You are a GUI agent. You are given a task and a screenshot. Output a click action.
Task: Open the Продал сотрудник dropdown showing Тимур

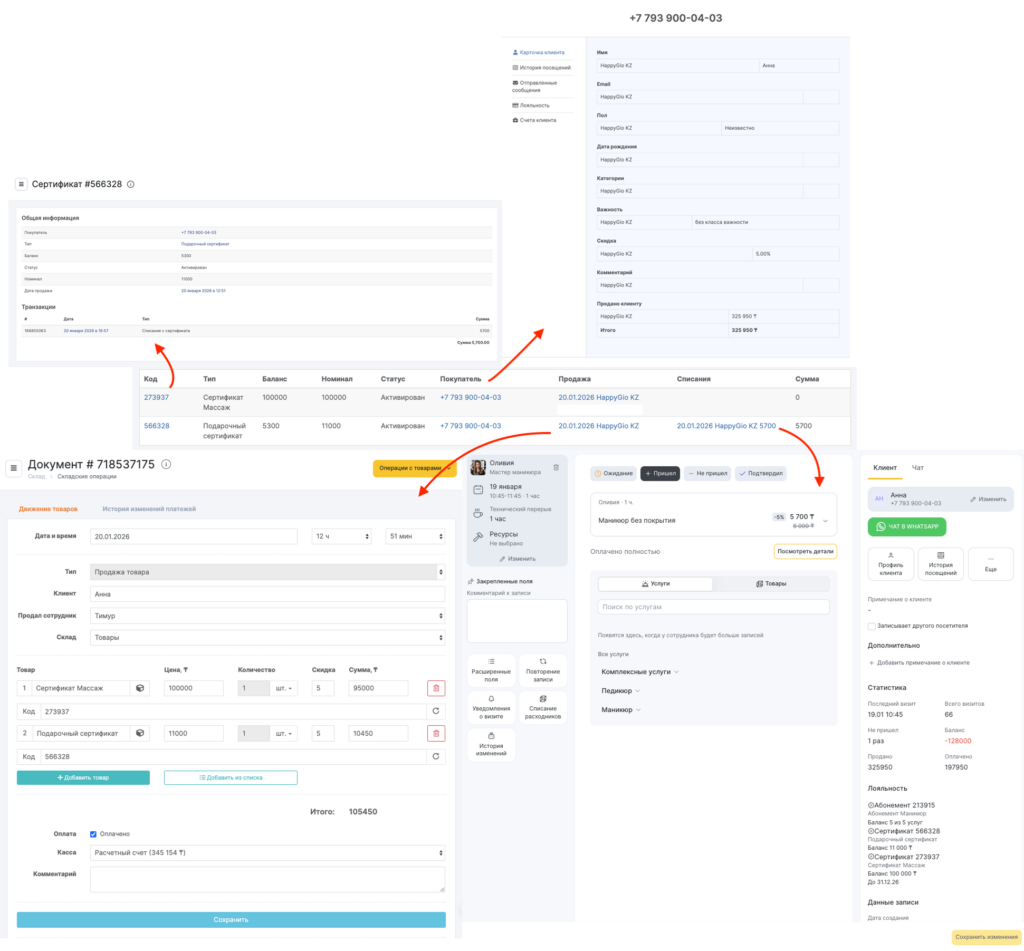267,615
